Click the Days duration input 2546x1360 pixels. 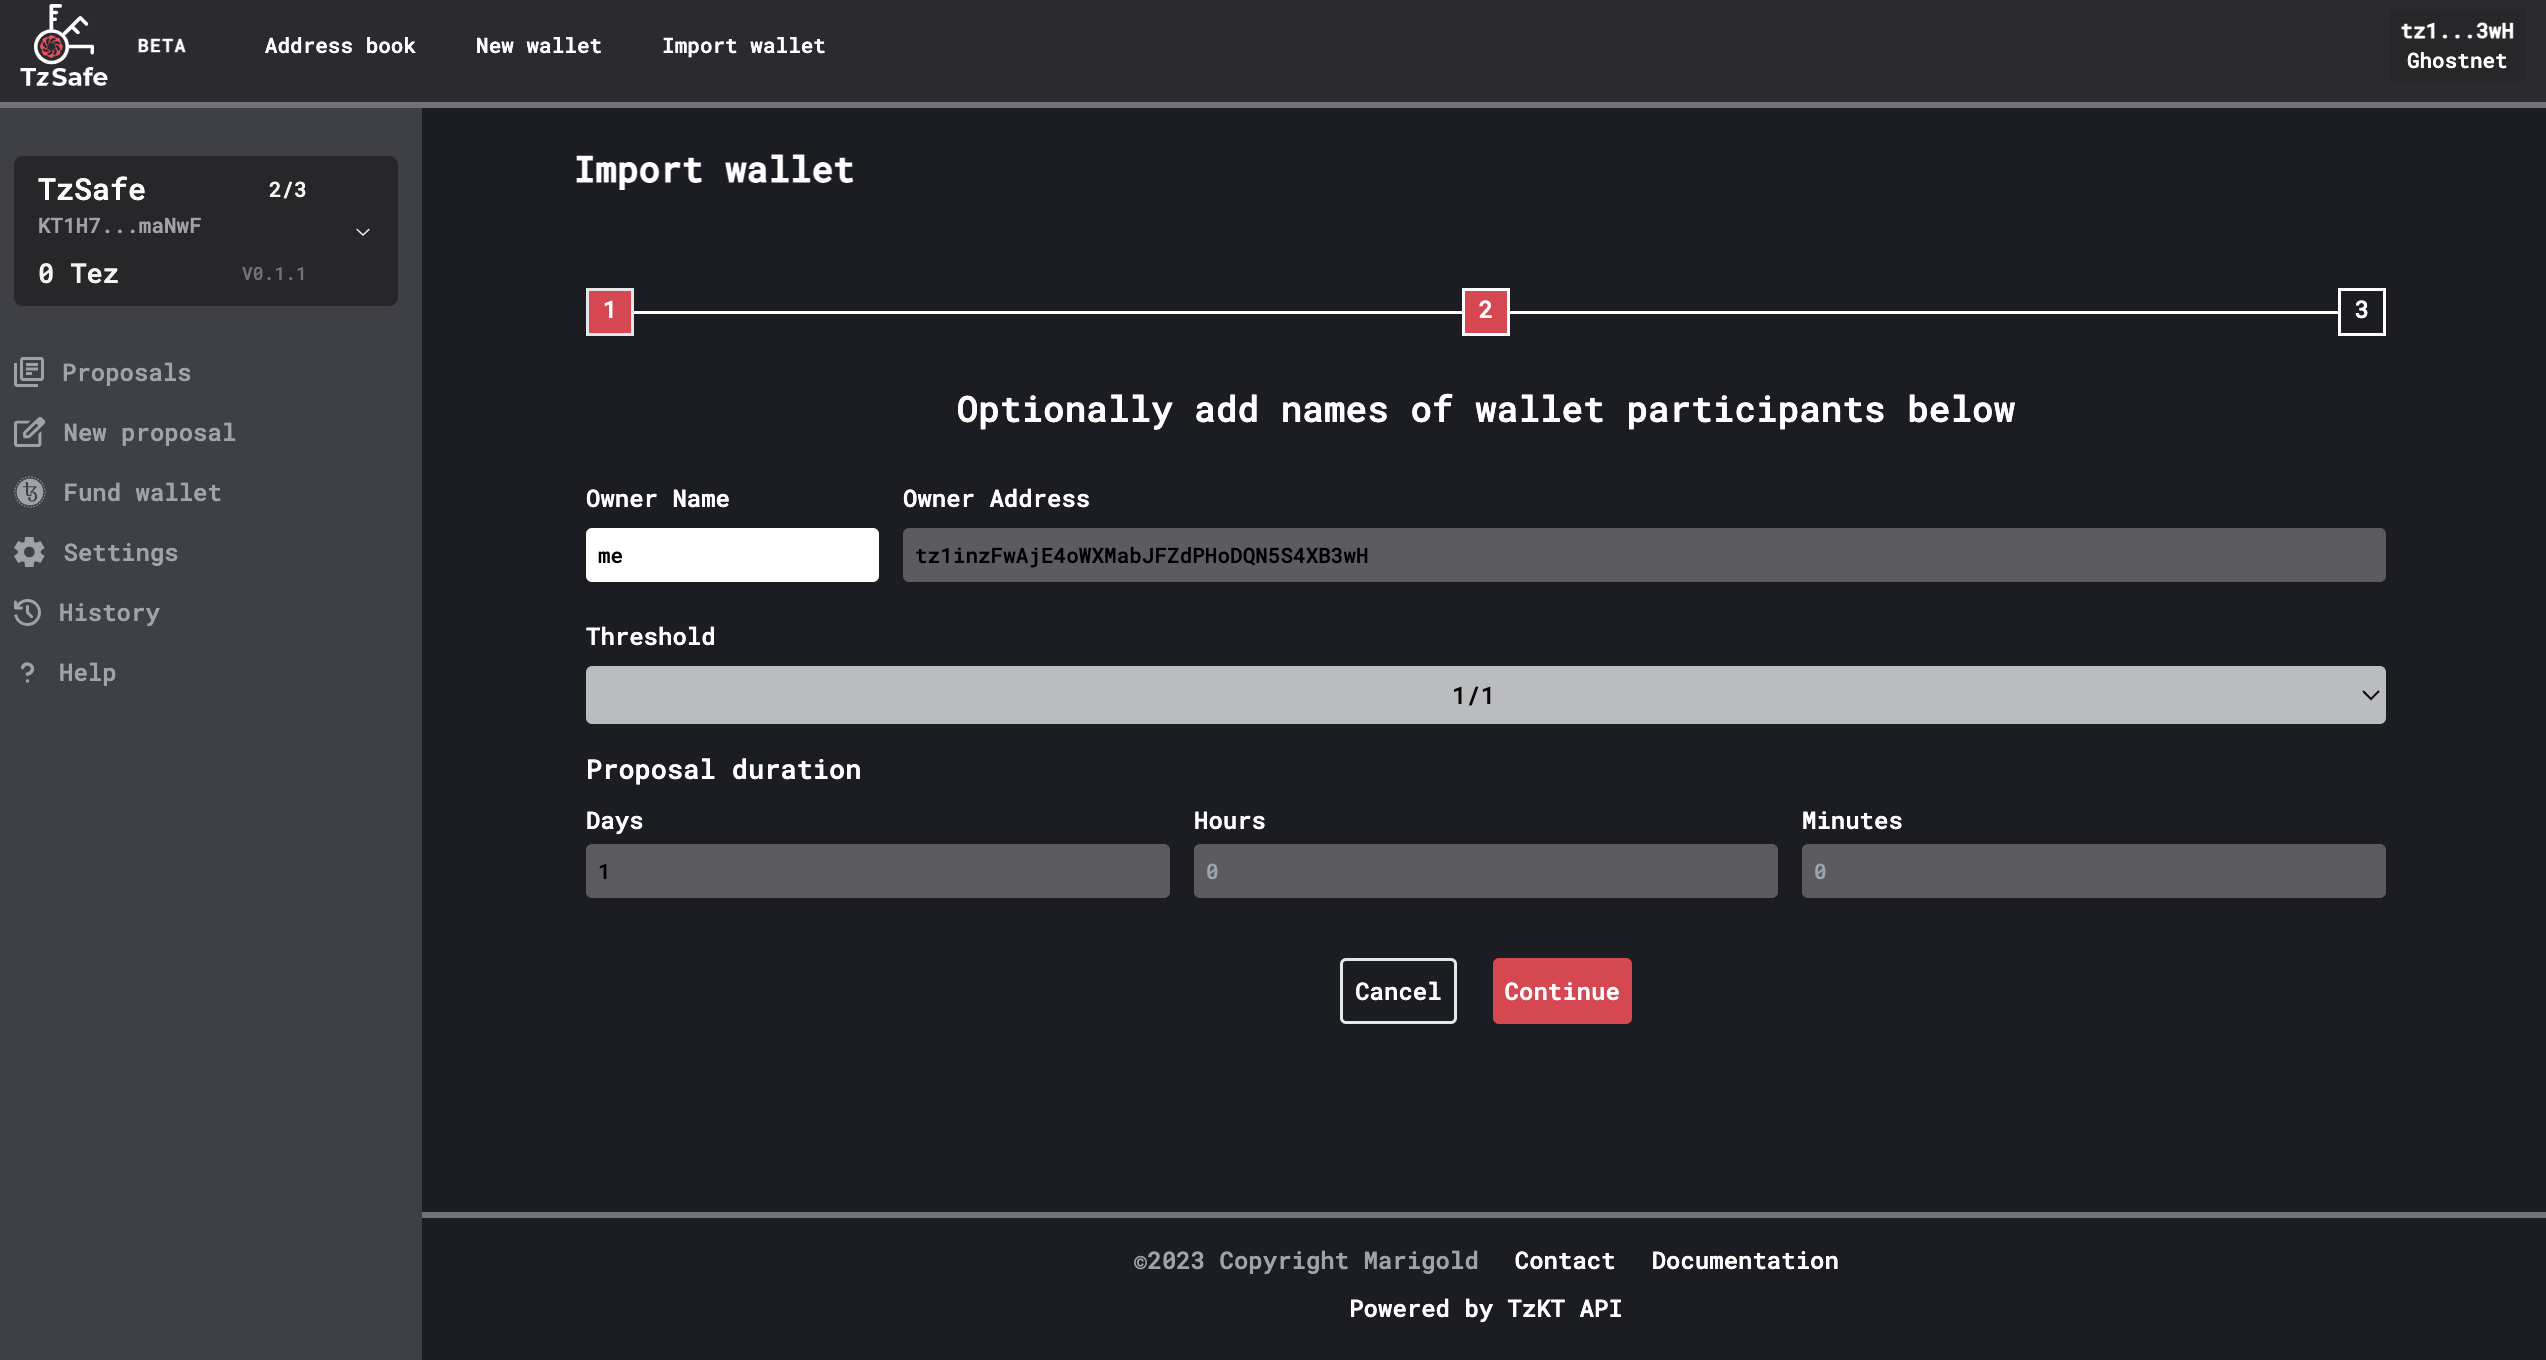click(x=877, y=871)
